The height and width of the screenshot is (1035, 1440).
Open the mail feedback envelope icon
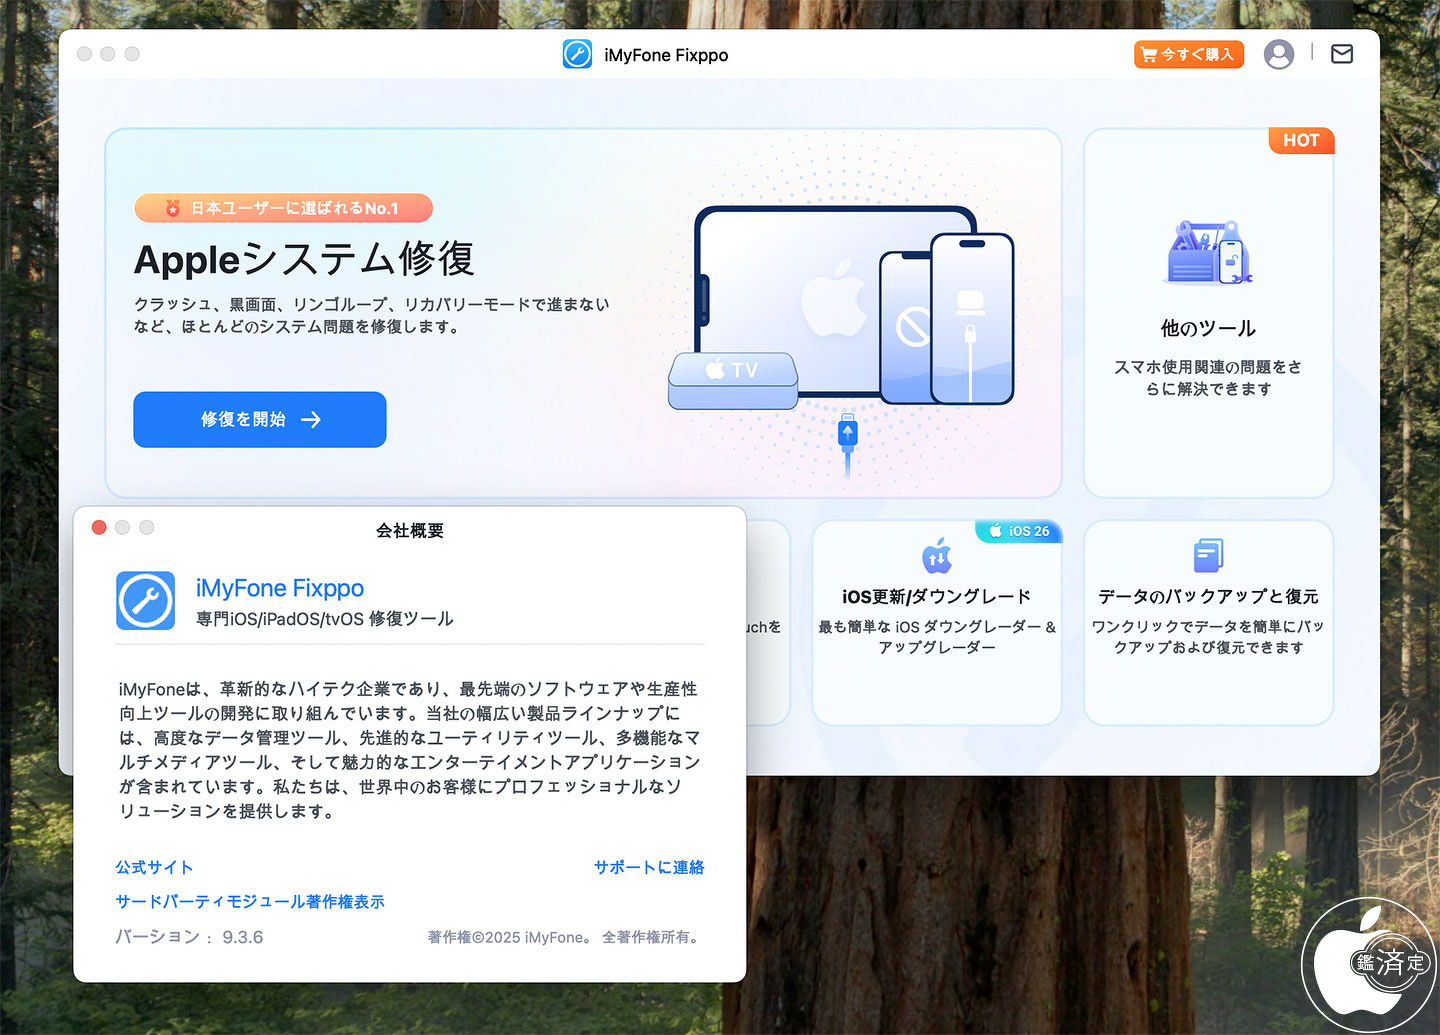pyautogui.click(x=1342, y=54)
